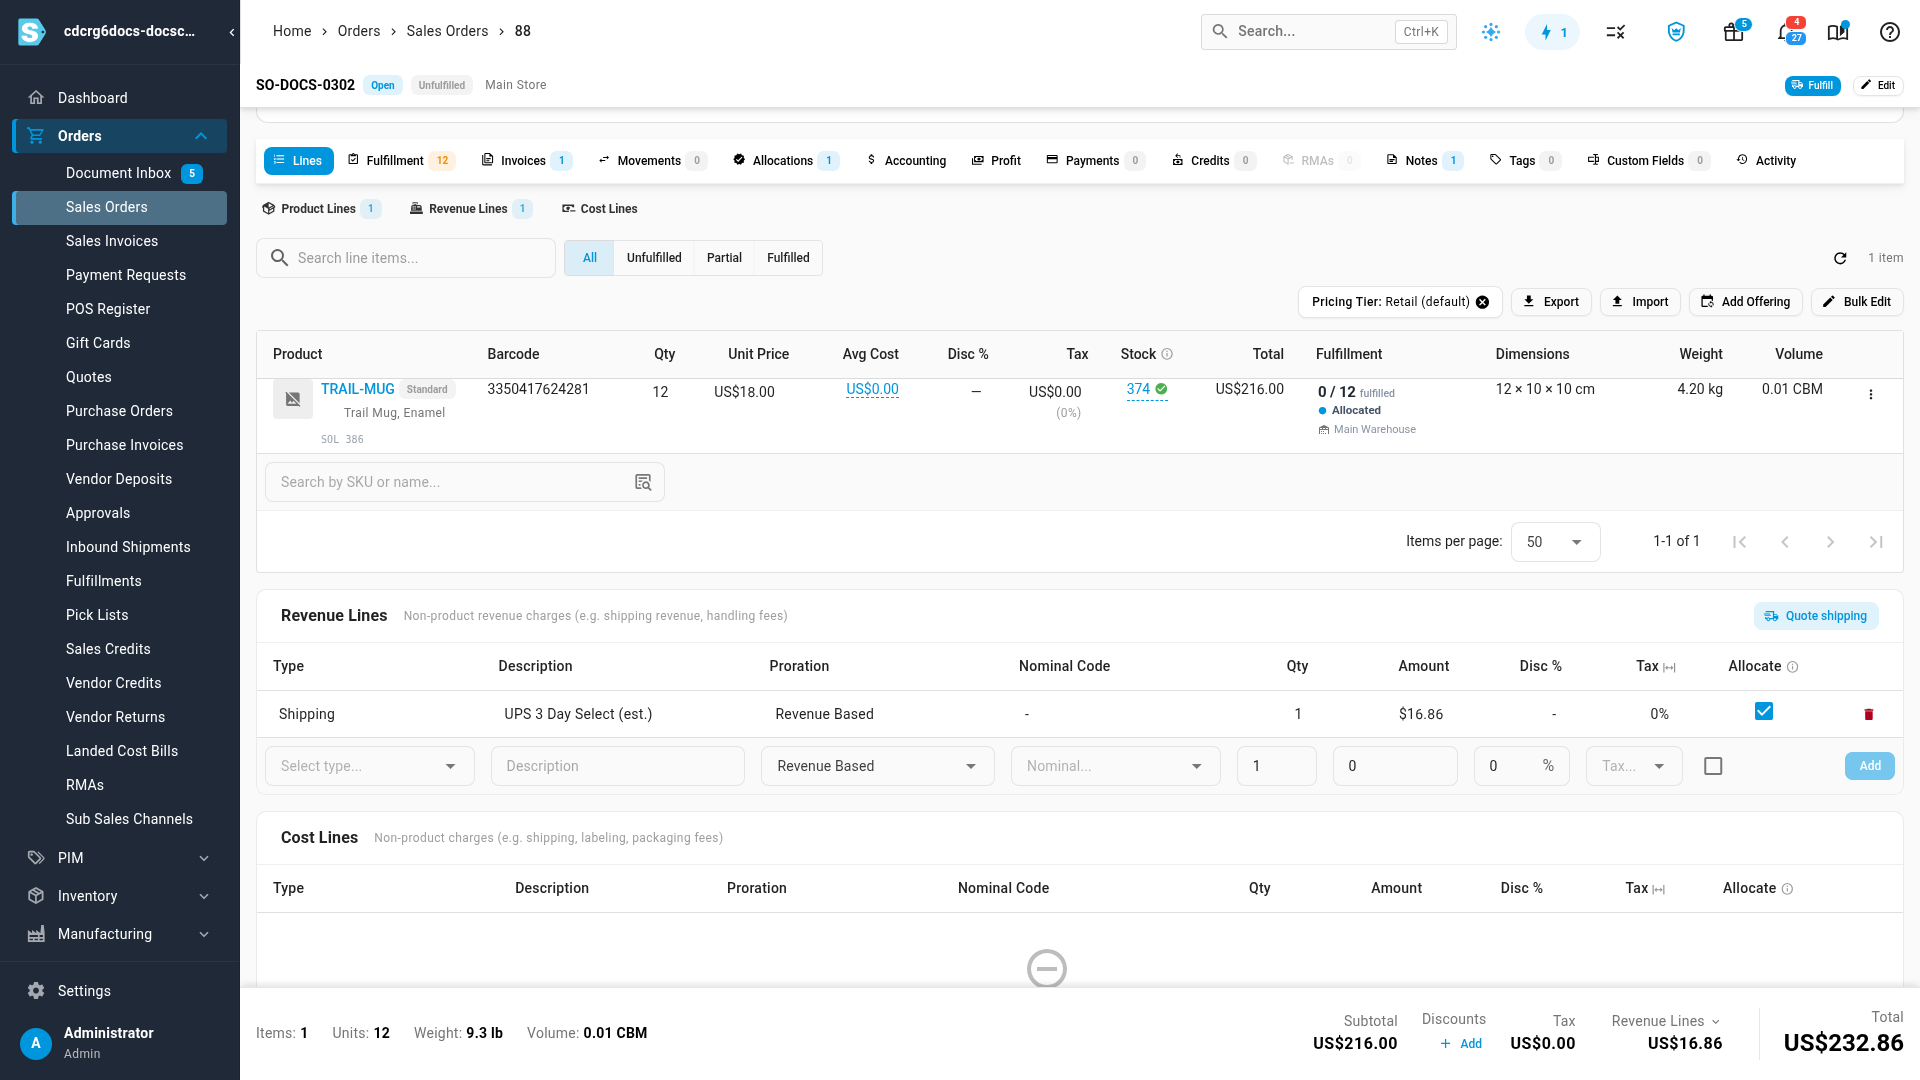Open the Revenue Based proration dropdown
The width and height of the screenshot is (1920, 1080).
pos(878,766)
